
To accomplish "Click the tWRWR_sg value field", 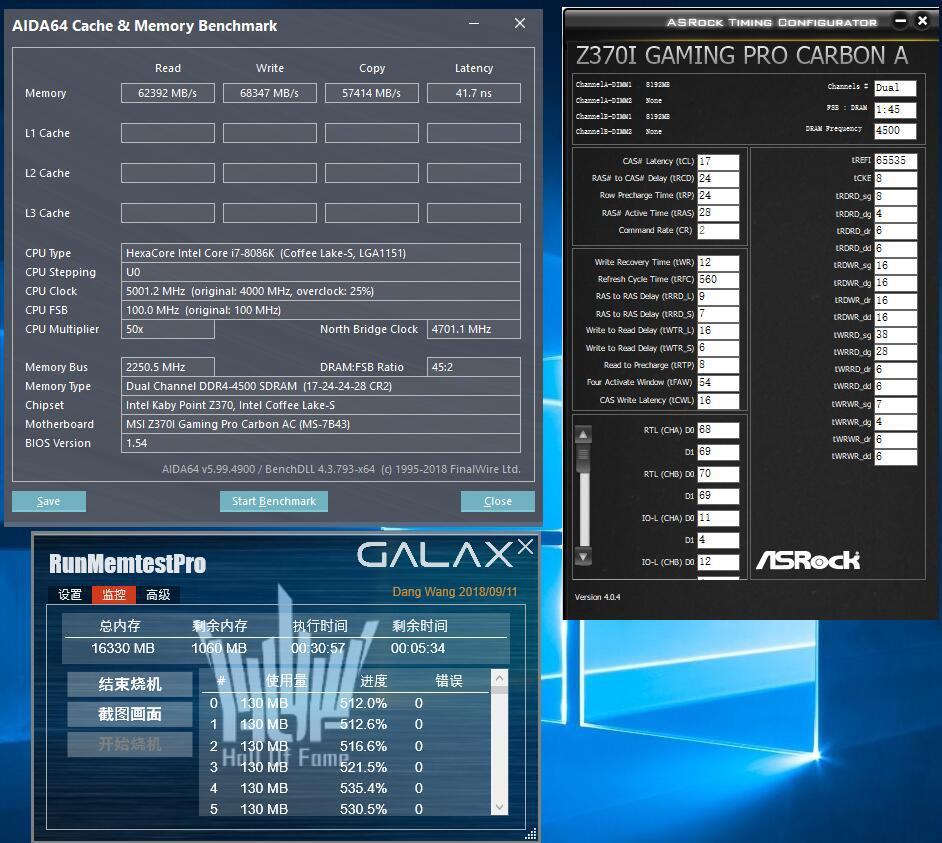I will tap(895, 404).
